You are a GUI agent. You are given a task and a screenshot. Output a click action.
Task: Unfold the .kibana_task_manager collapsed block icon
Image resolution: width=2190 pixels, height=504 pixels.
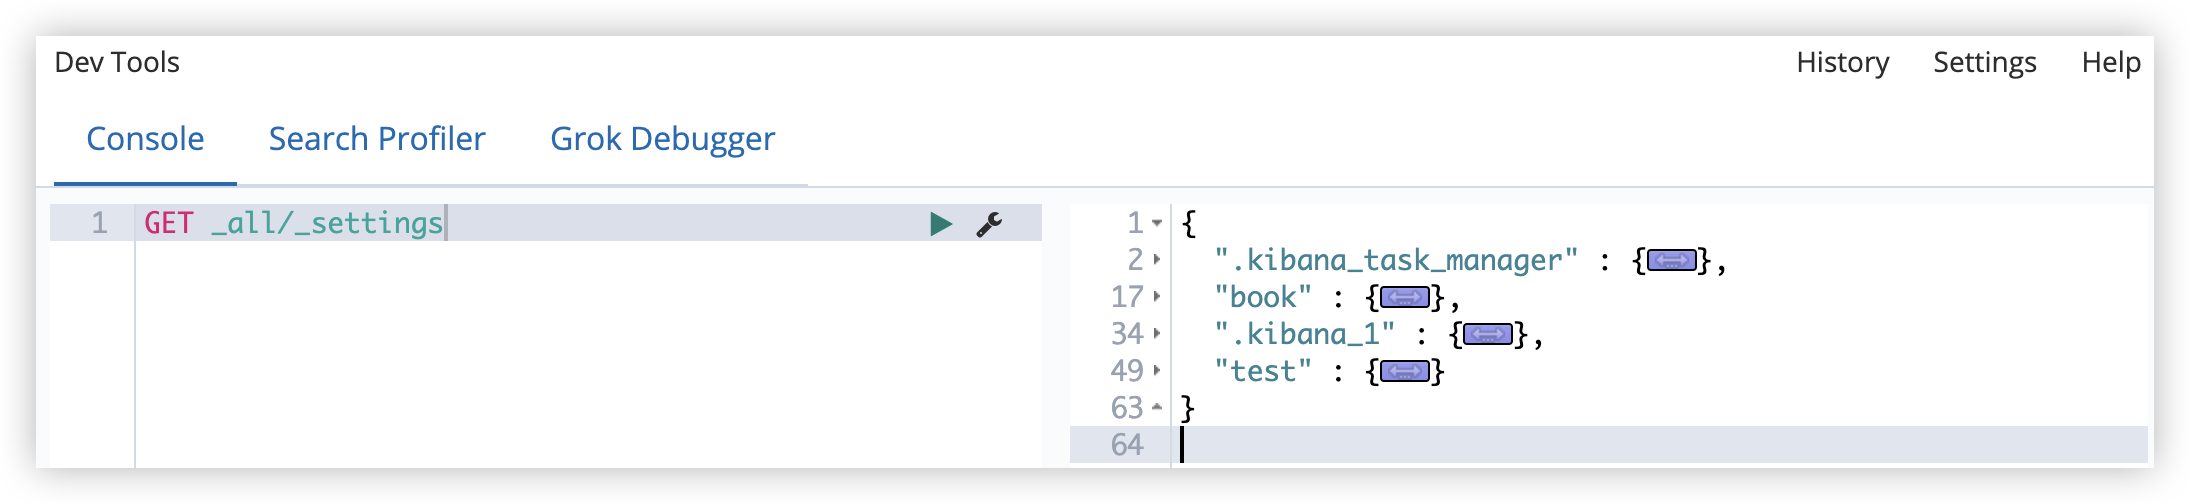[1672, 261]
